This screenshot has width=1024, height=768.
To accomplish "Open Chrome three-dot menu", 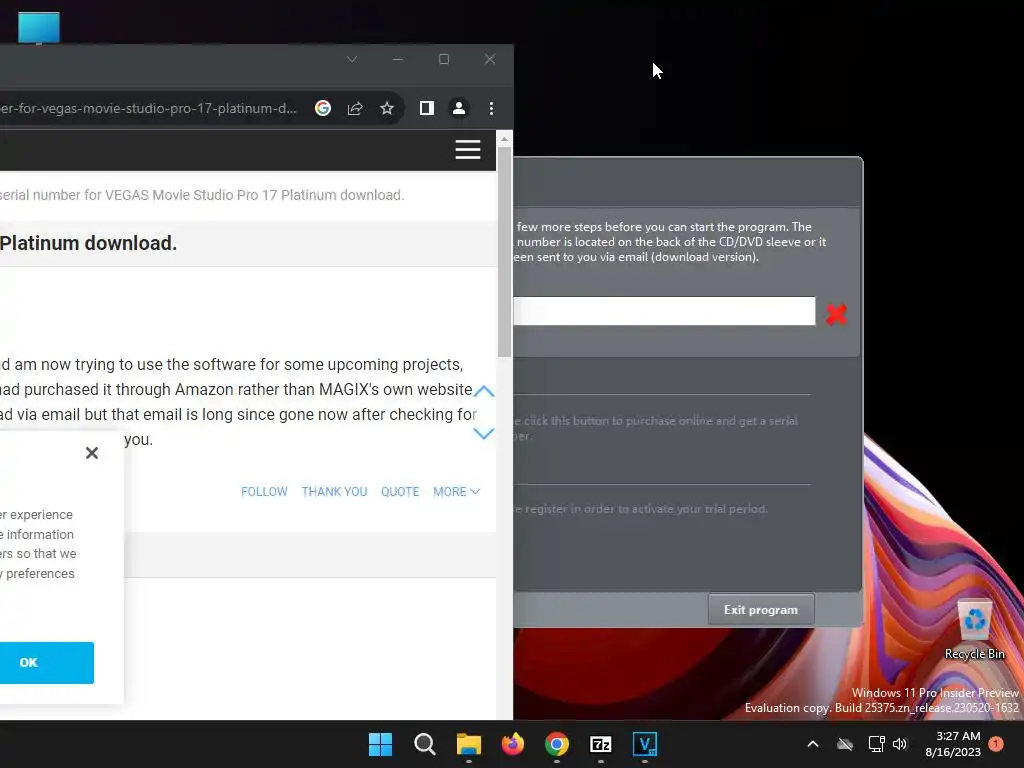I will coord(491,108).
